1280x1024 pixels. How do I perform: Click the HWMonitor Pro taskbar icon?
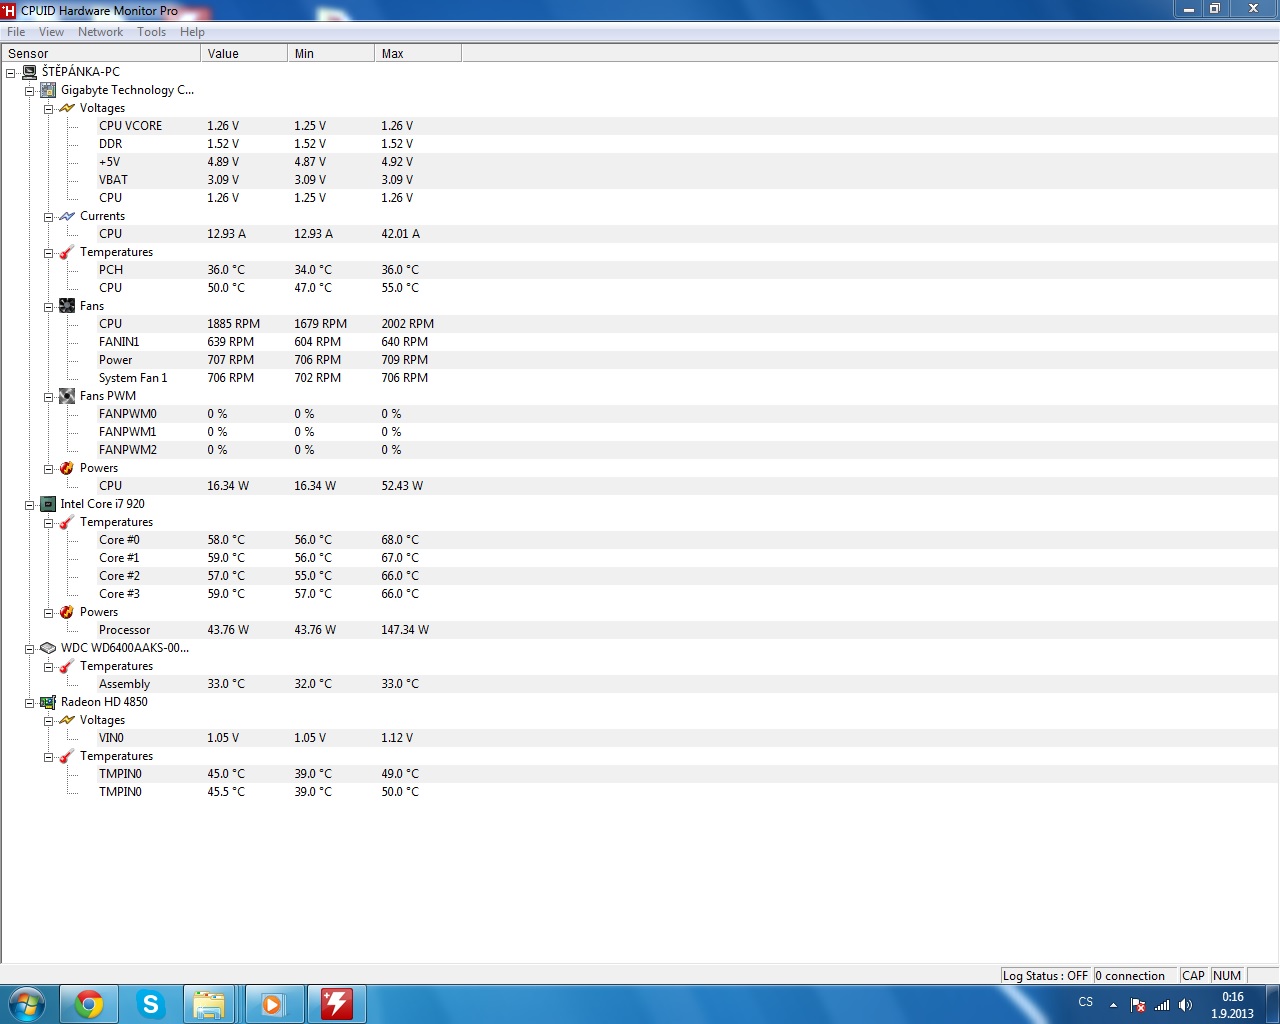(x=336, y=1004)
